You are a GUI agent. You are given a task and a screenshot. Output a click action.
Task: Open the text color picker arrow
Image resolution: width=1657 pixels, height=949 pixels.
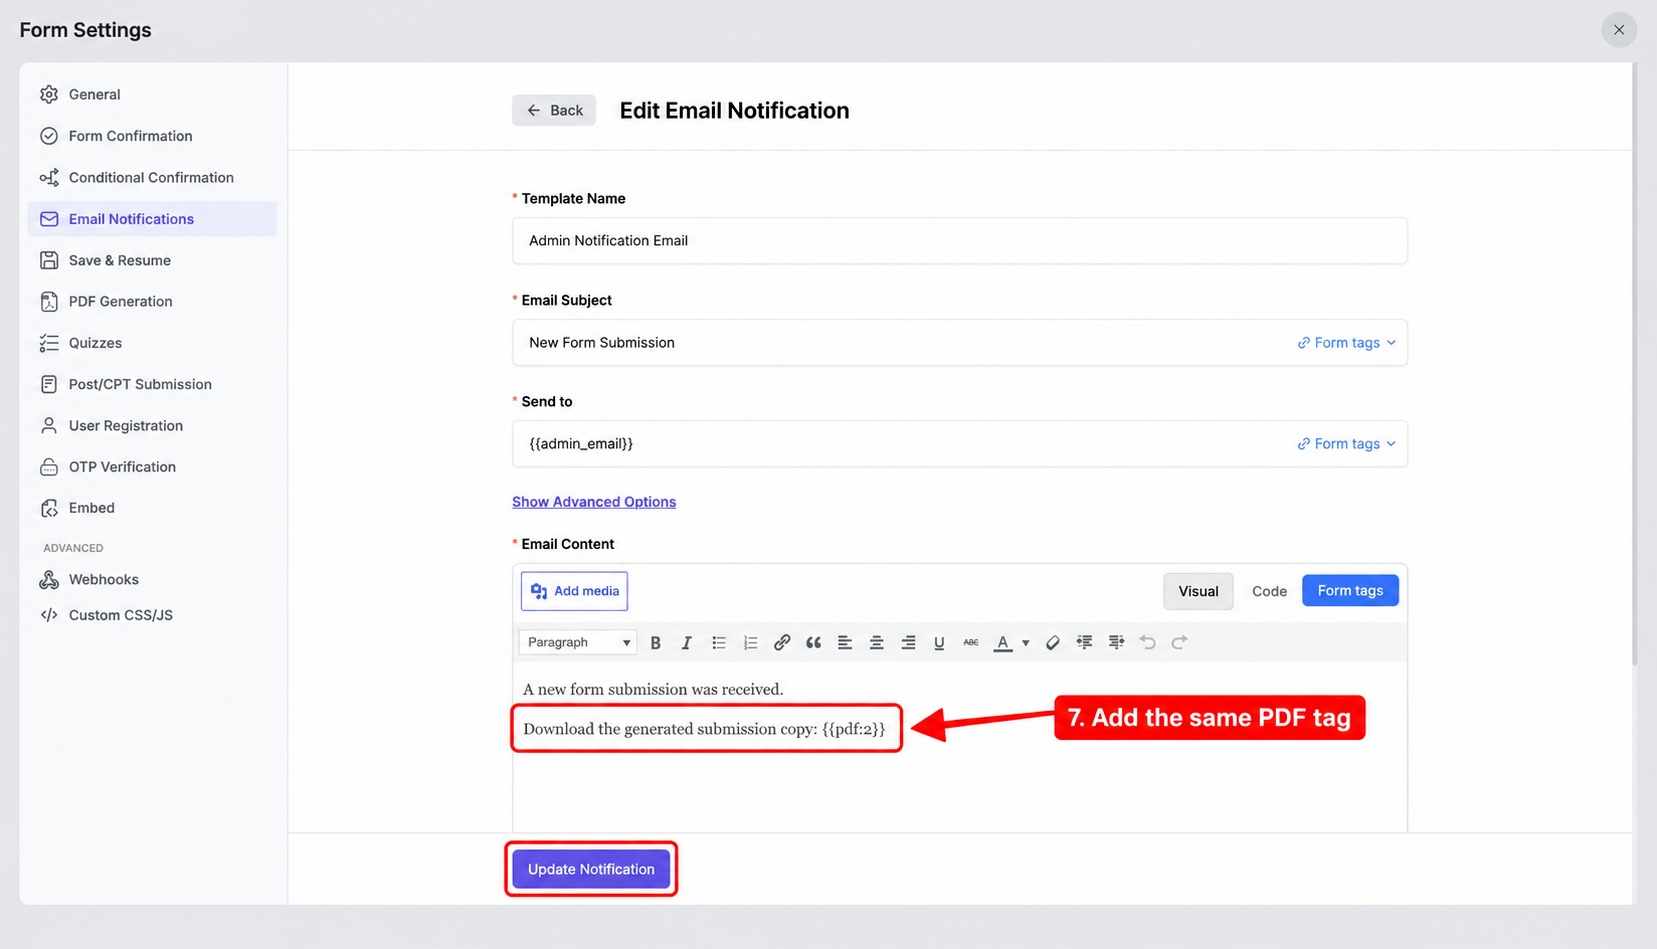1025,643
